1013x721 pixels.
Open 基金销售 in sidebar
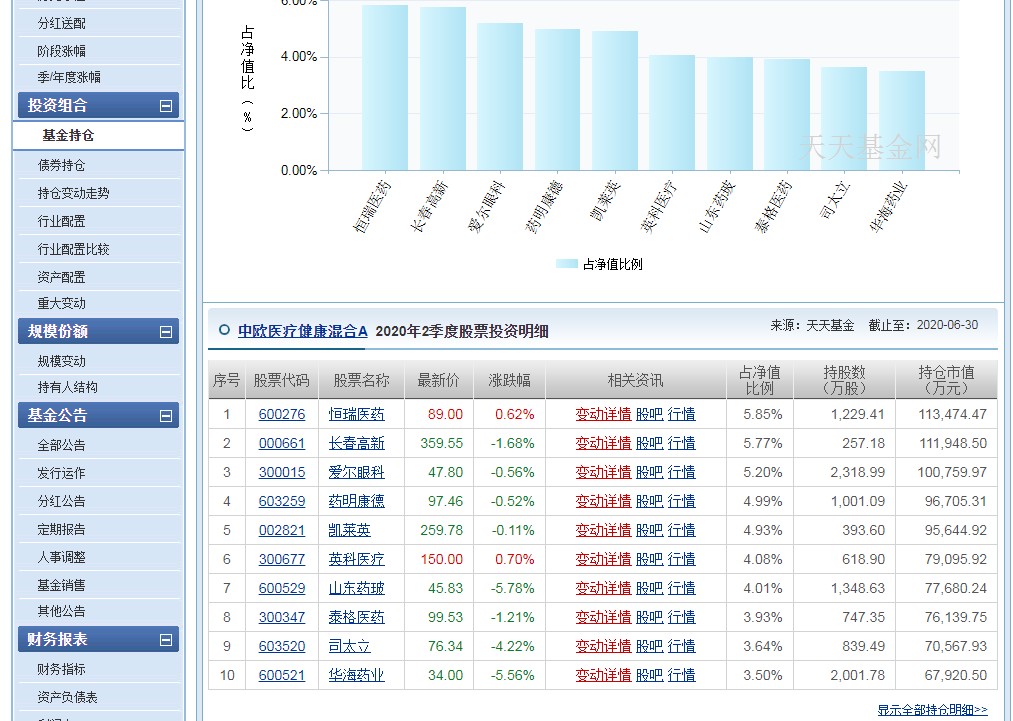[x=61, y=585]
